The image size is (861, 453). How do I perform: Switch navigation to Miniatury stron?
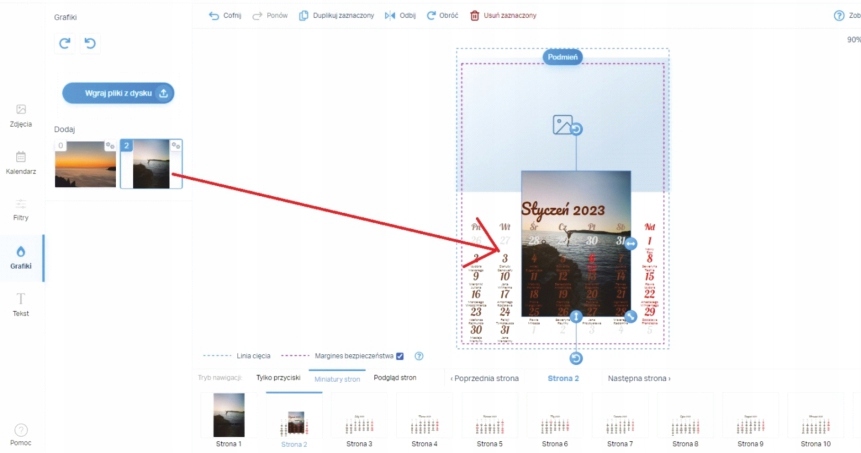[x=337, y=379]
